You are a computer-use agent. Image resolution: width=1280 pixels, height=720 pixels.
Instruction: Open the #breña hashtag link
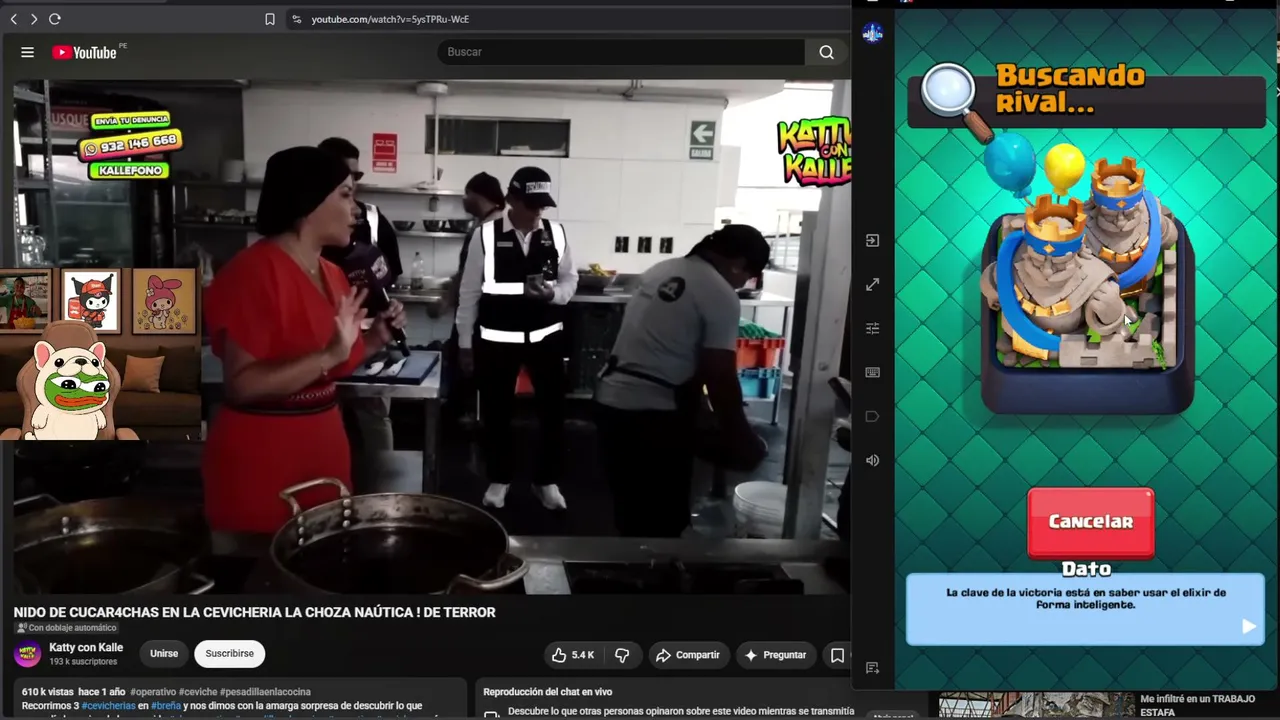tap(166, 705)
